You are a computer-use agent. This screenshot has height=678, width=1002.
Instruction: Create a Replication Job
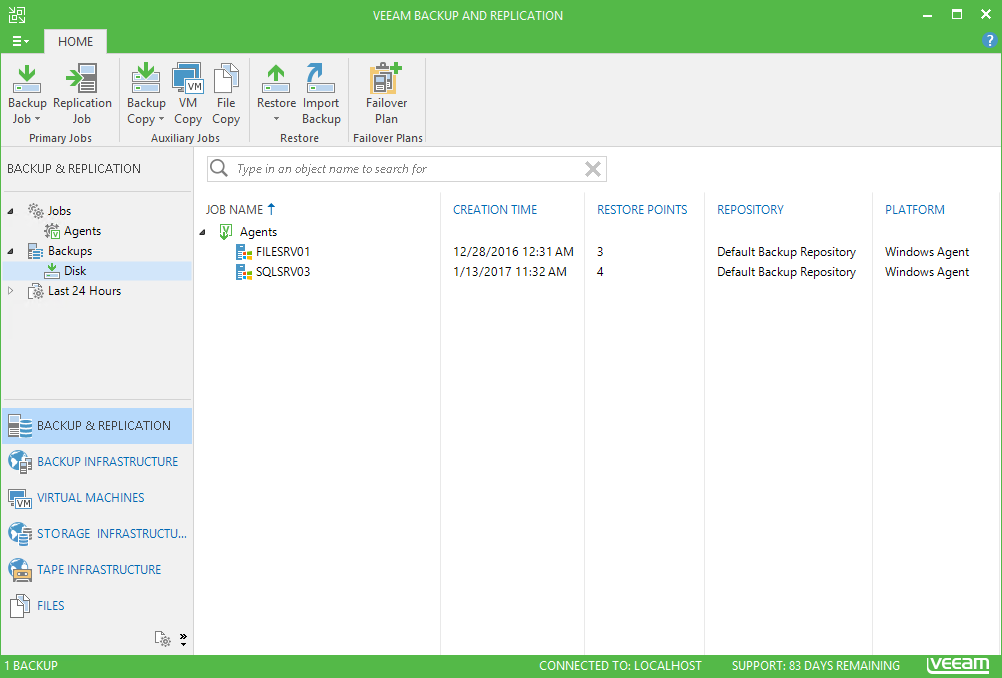[x=82, y=93]
